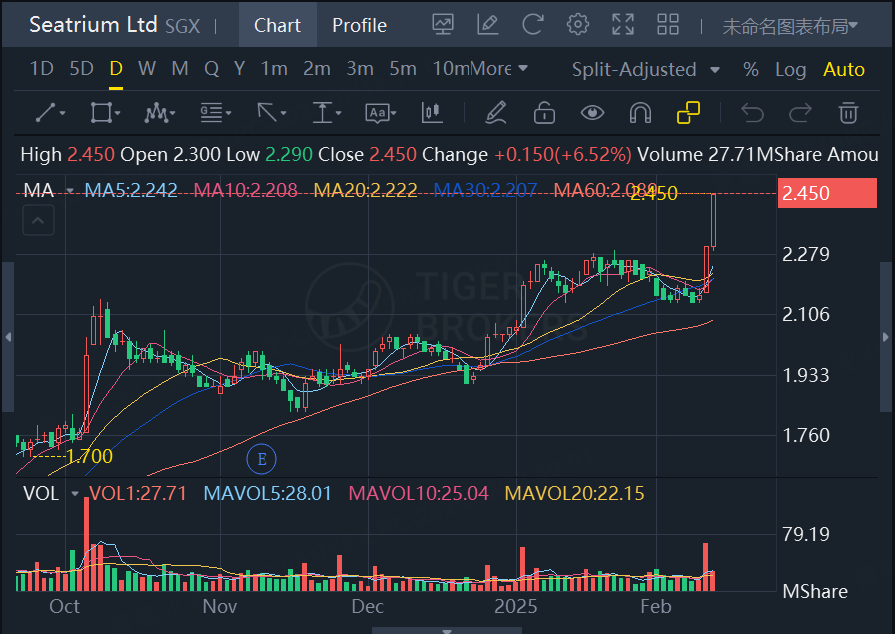
Task: Select the 3m timeframe
Action: click(360, 68)
